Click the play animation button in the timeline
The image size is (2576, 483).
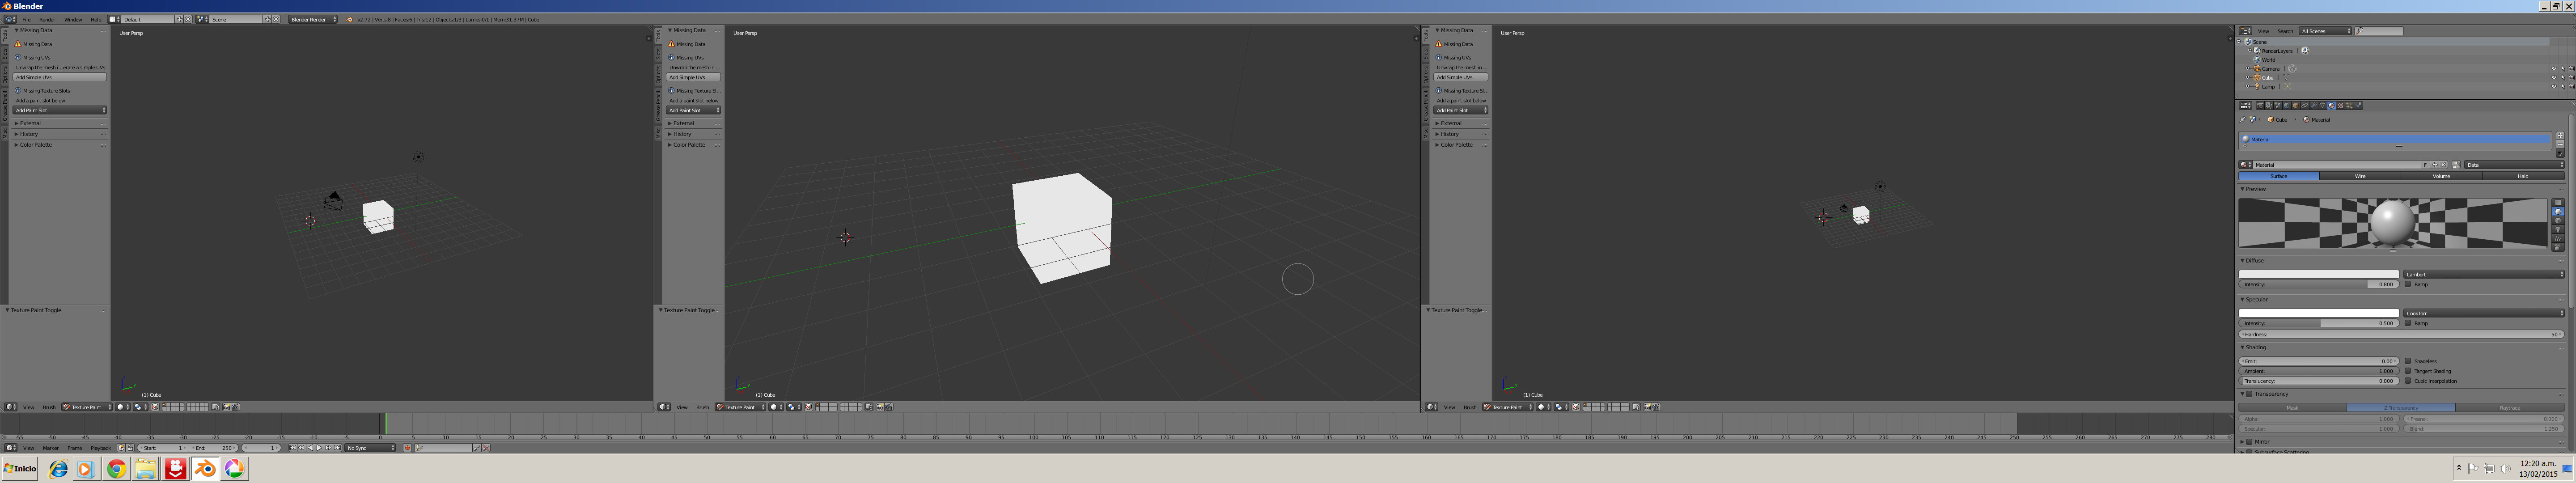coord(319,448)
